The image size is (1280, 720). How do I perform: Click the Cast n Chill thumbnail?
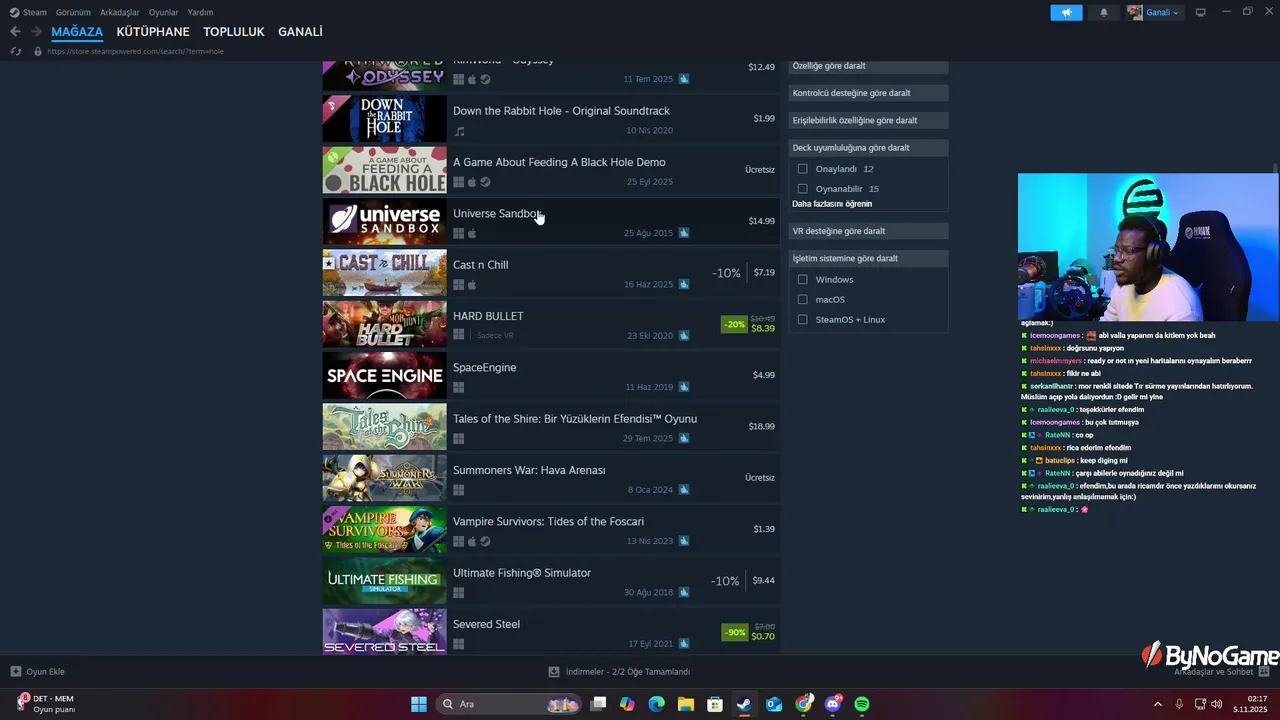coord(384,273)
